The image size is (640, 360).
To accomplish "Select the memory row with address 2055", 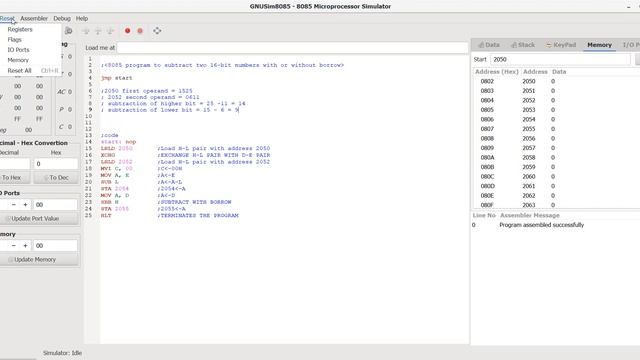I will click(x=556, y=129).
